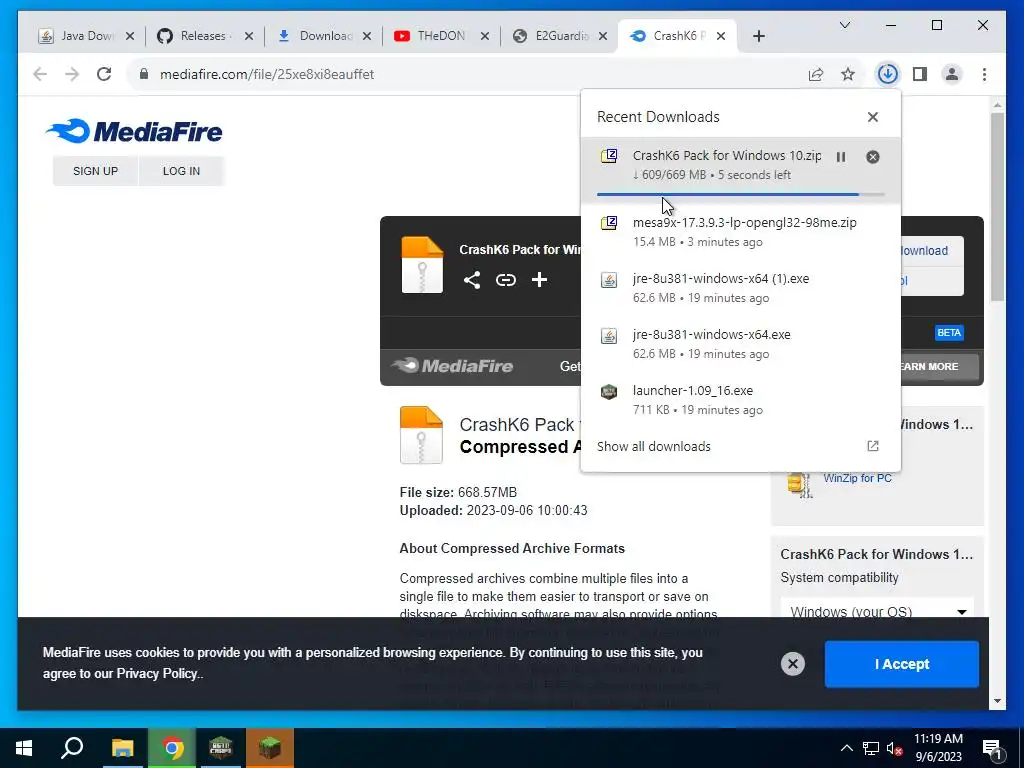Image resolution: width=1024 pixels, height=768 pixels.
Task: Open File Explorer from taskbar
Action: (122, 748)
